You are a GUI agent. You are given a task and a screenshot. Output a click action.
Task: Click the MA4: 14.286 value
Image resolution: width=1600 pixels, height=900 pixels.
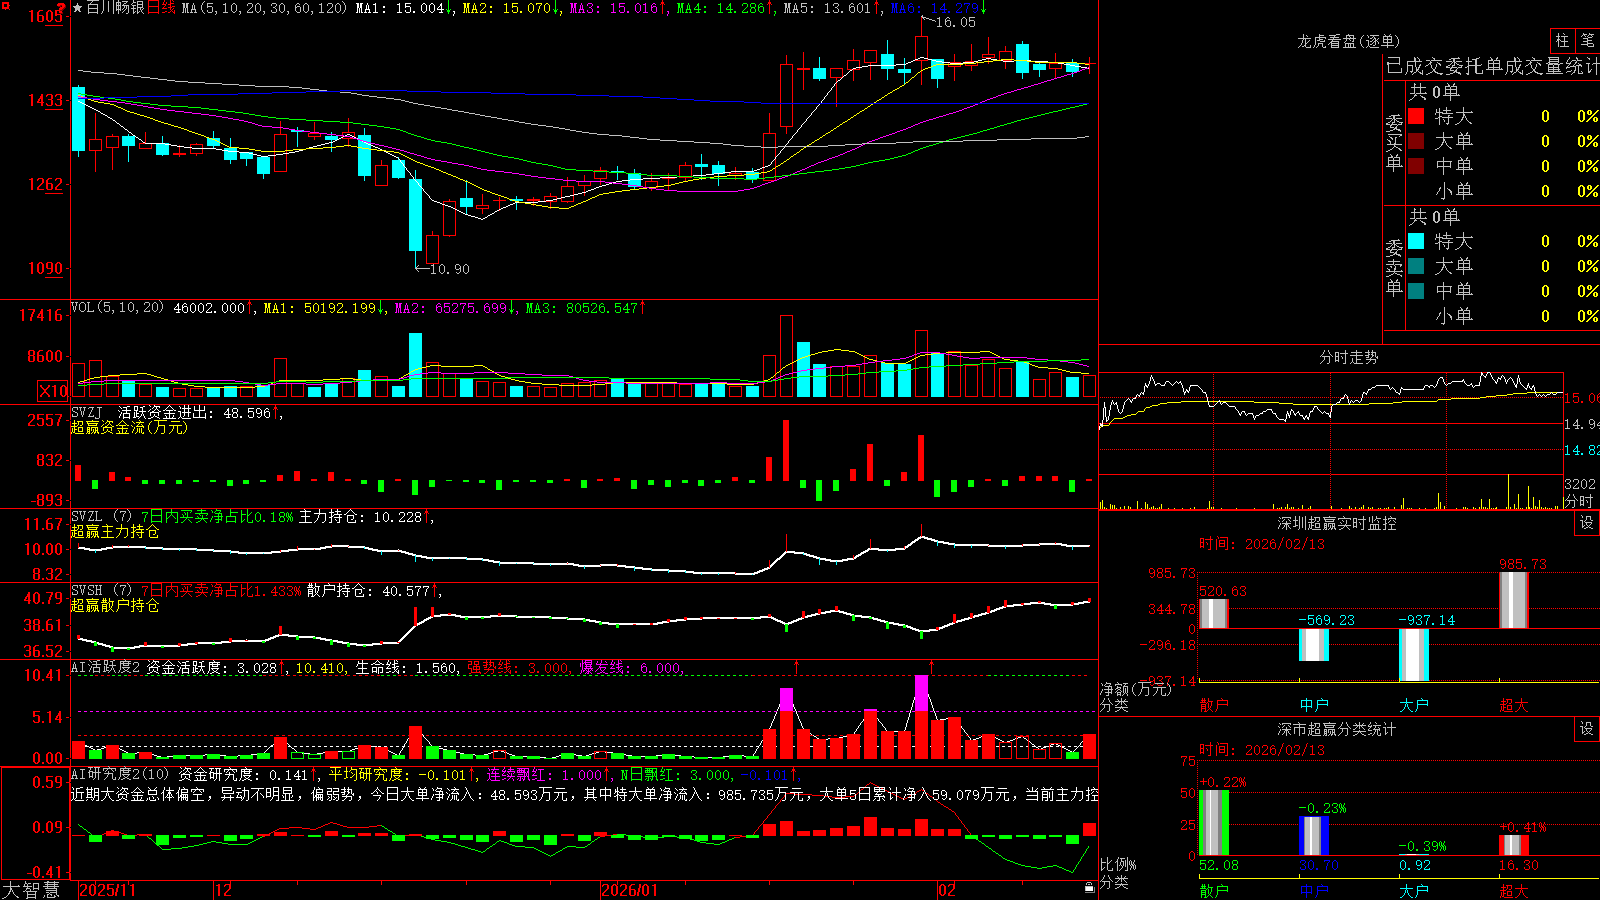725,8
